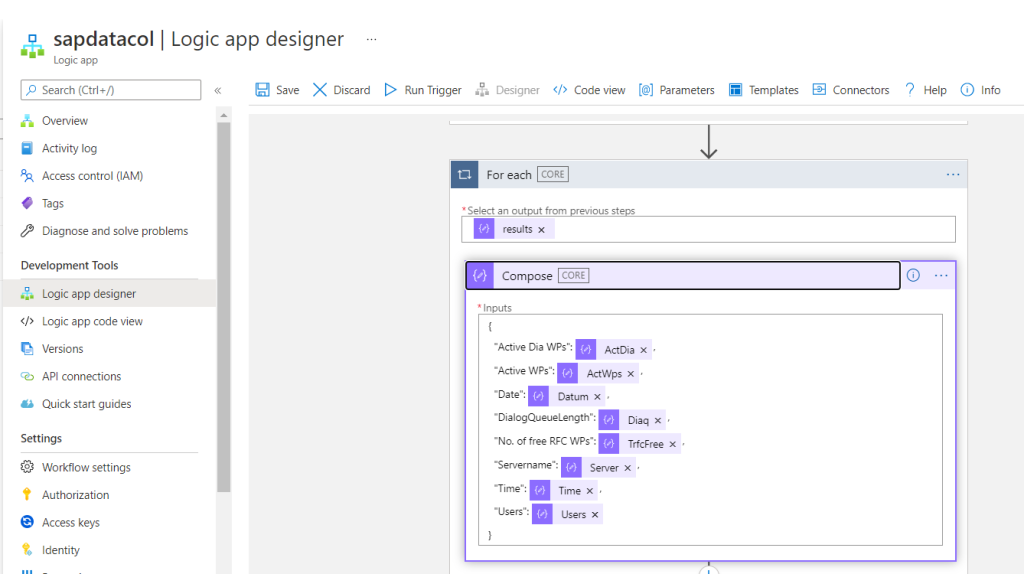Open Code view from the toolbar
Image resolution: width=1024 pixels, height=574 pixels.
coord(589,90)
